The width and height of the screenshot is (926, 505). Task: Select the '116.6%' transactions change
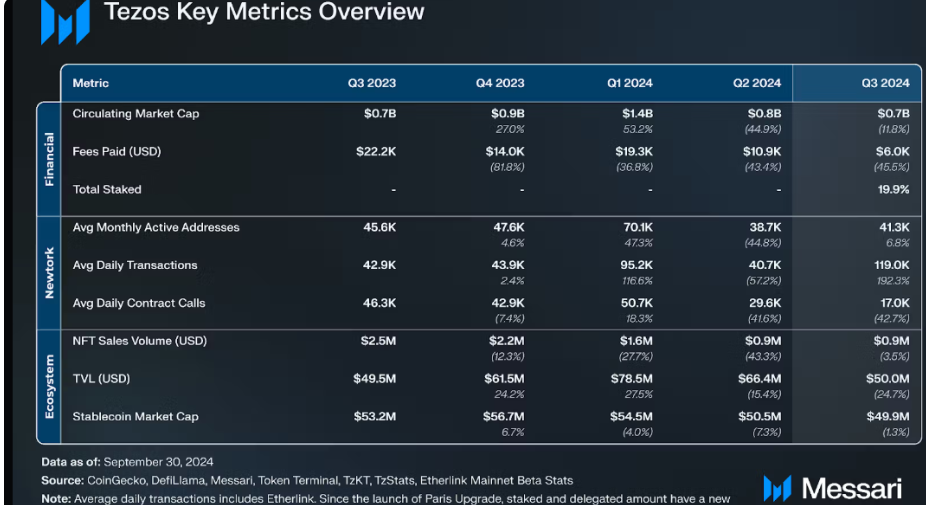pos(638,281)
